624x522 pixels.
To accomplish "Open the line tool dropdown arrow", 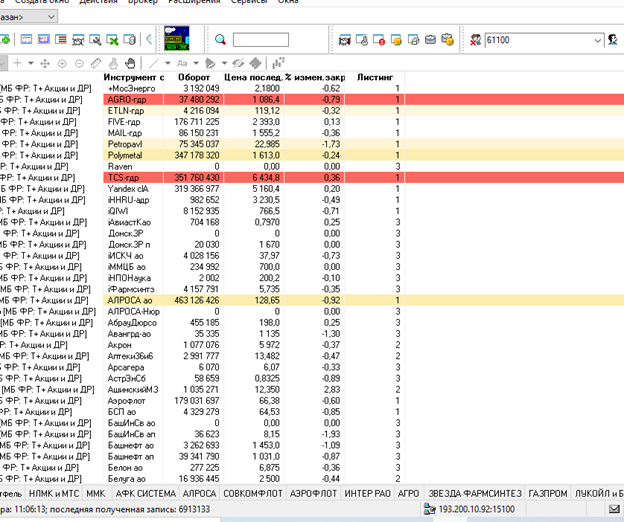I will (x=168, y=63).
